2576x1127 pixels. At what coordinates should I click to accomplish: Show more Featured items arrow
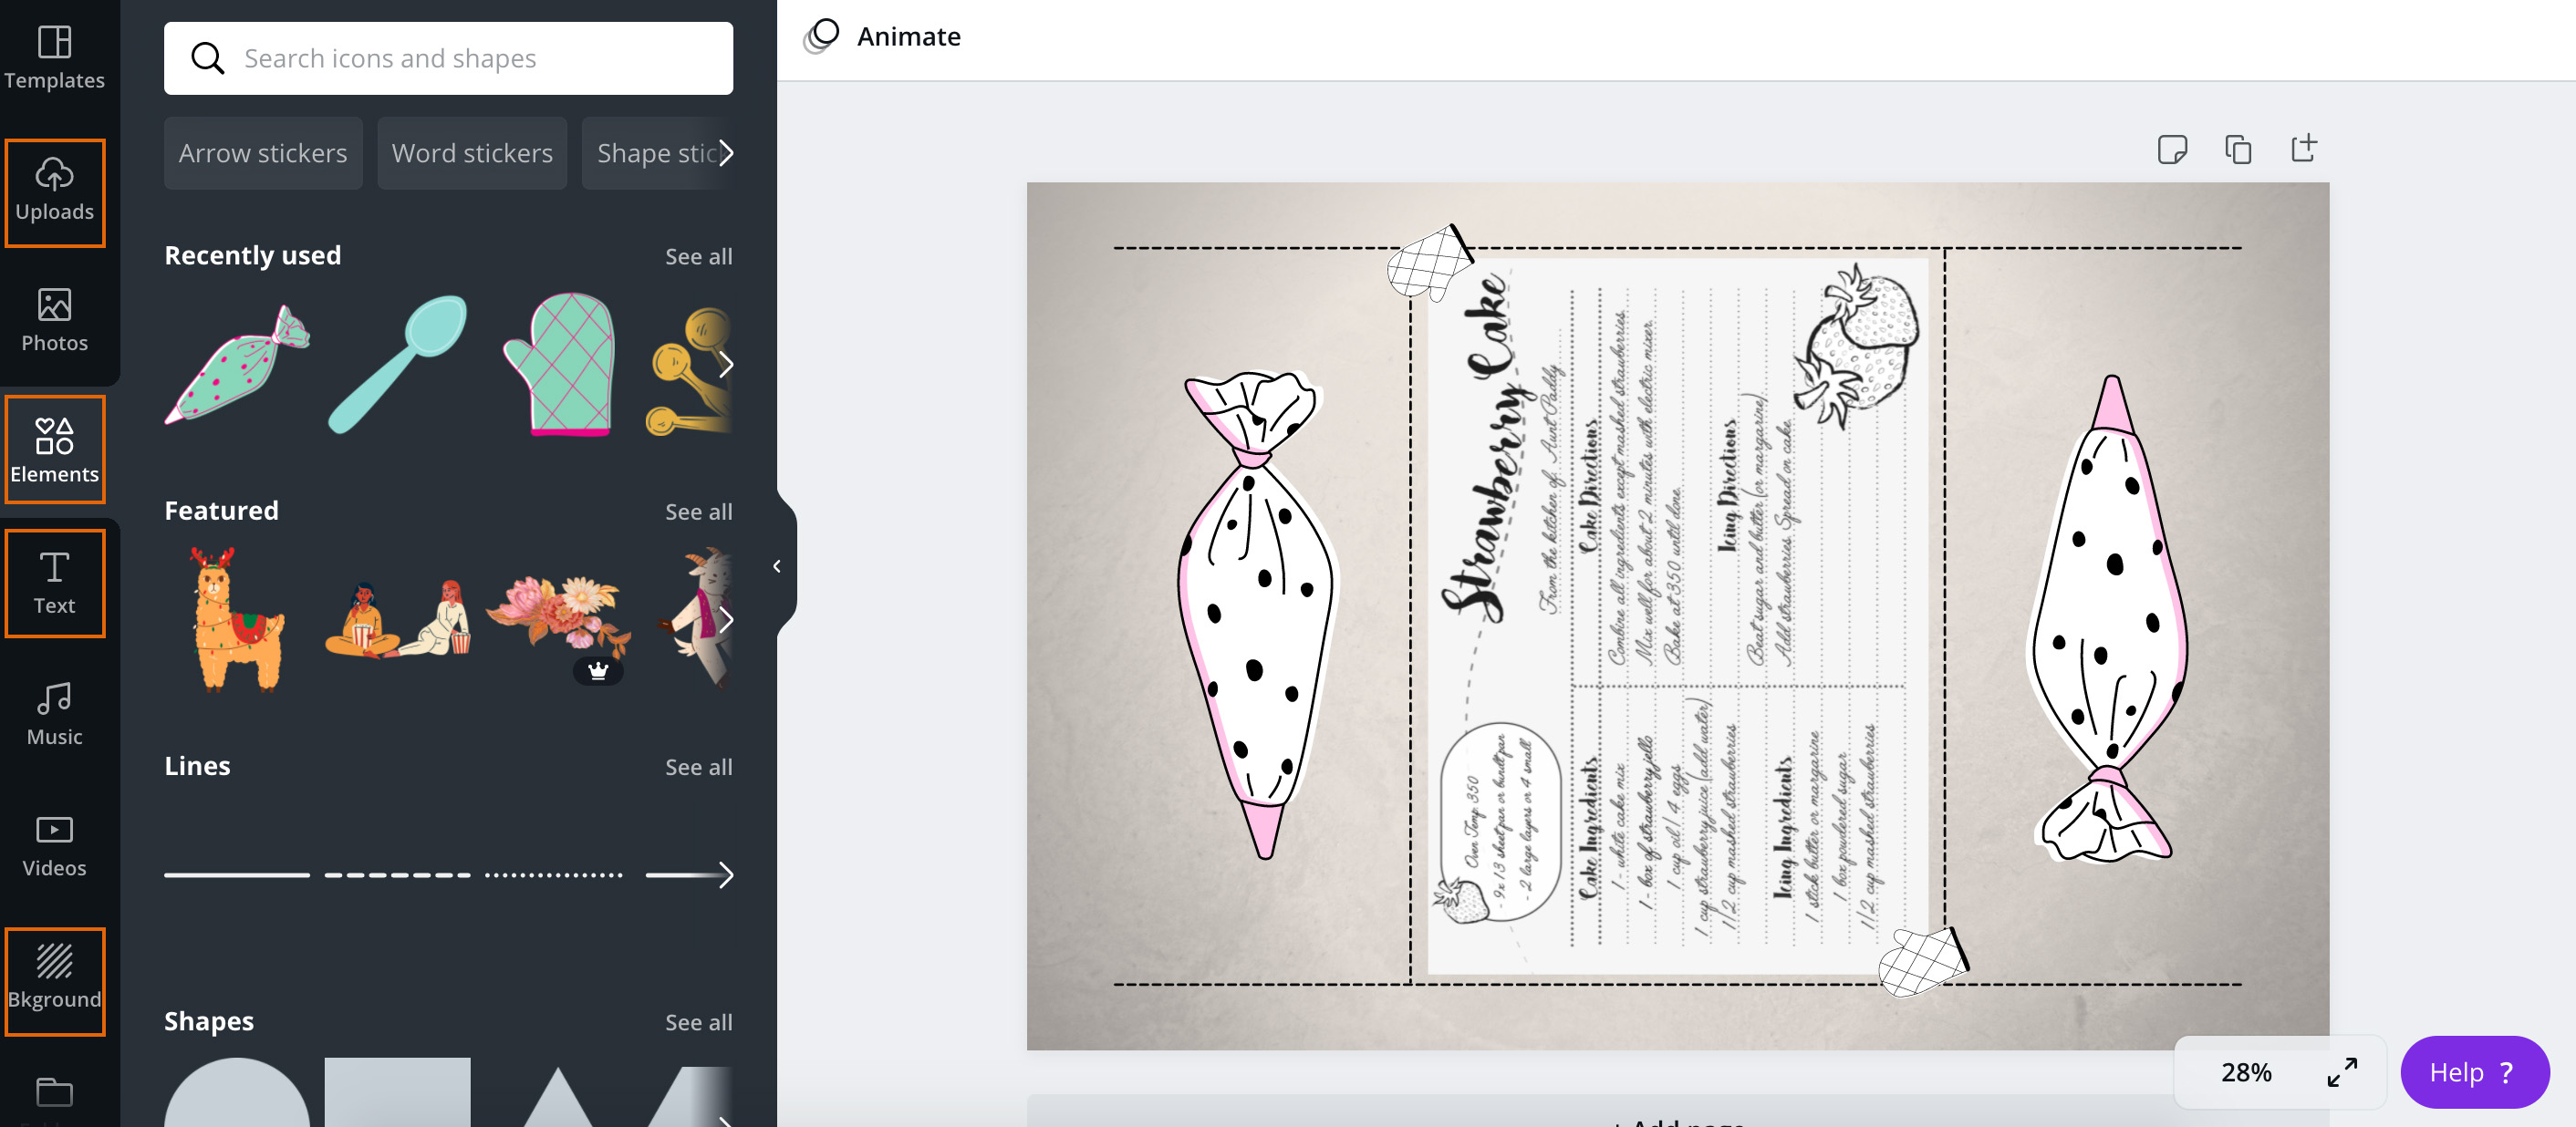pos(726,619)
